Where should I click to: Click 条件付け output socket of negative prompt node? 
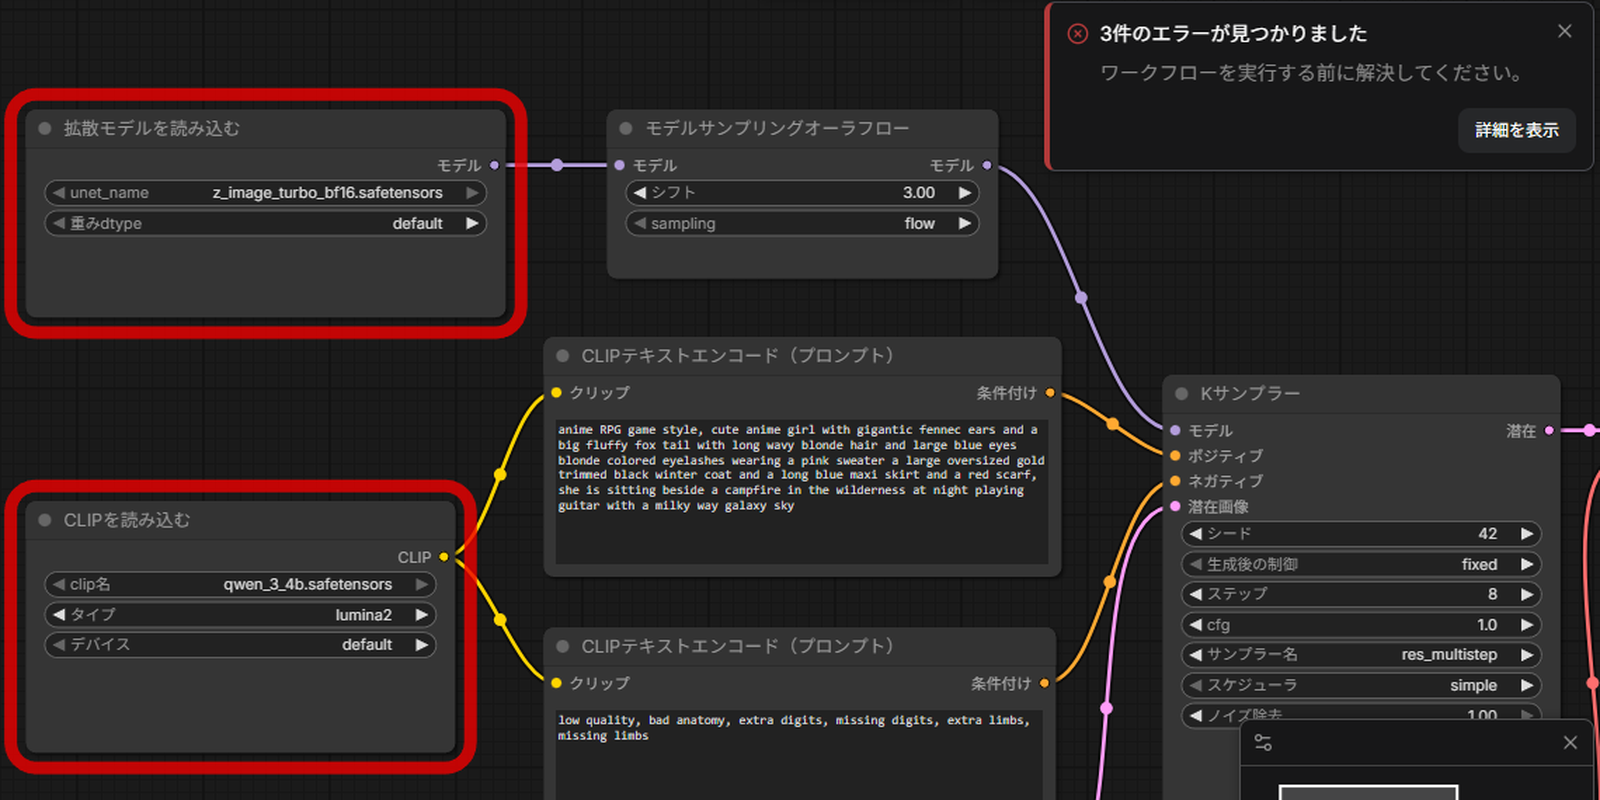coord(1044,683)
